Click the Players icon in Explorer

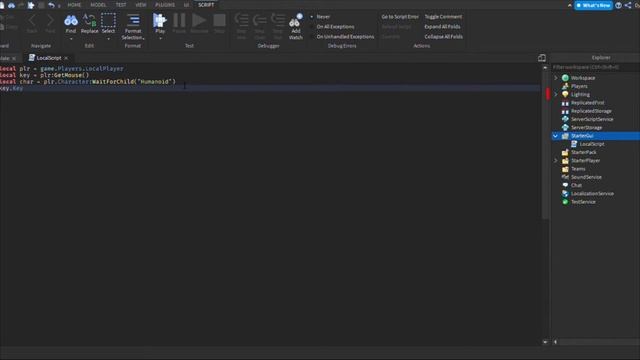(565, 86)
